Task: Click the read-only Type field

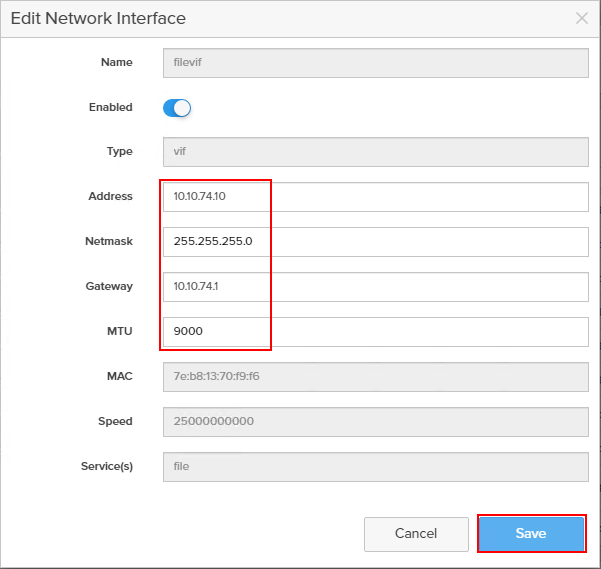Action: click(375, 152)
